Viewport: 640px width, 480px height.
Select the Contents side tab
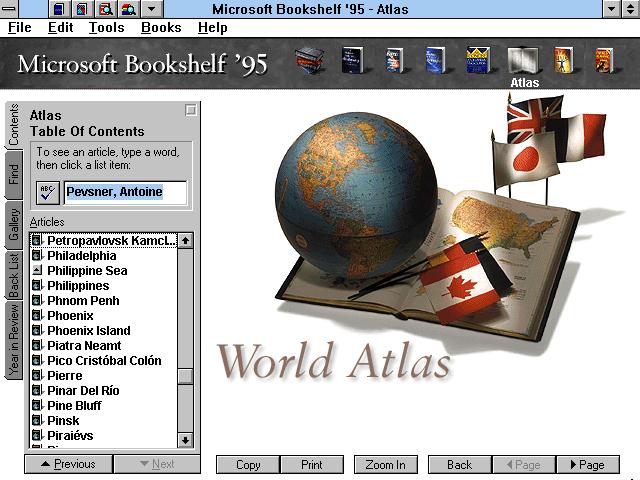(x=13, y=125)
